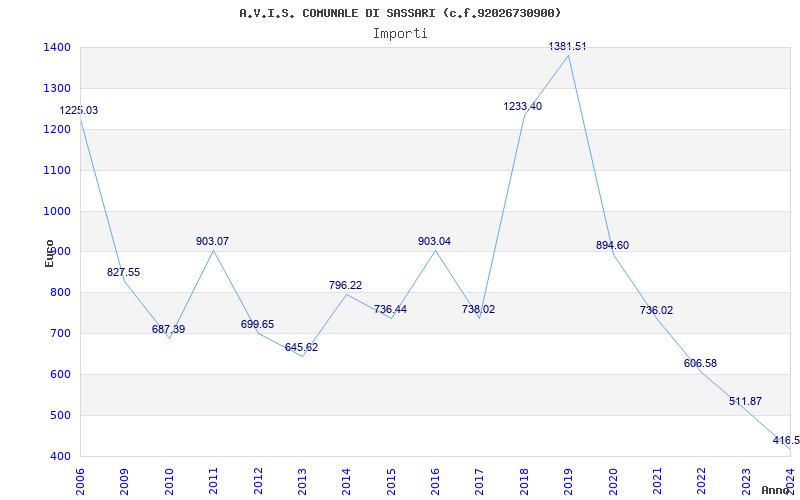Select the 511.87 value label

coord(745,402)
